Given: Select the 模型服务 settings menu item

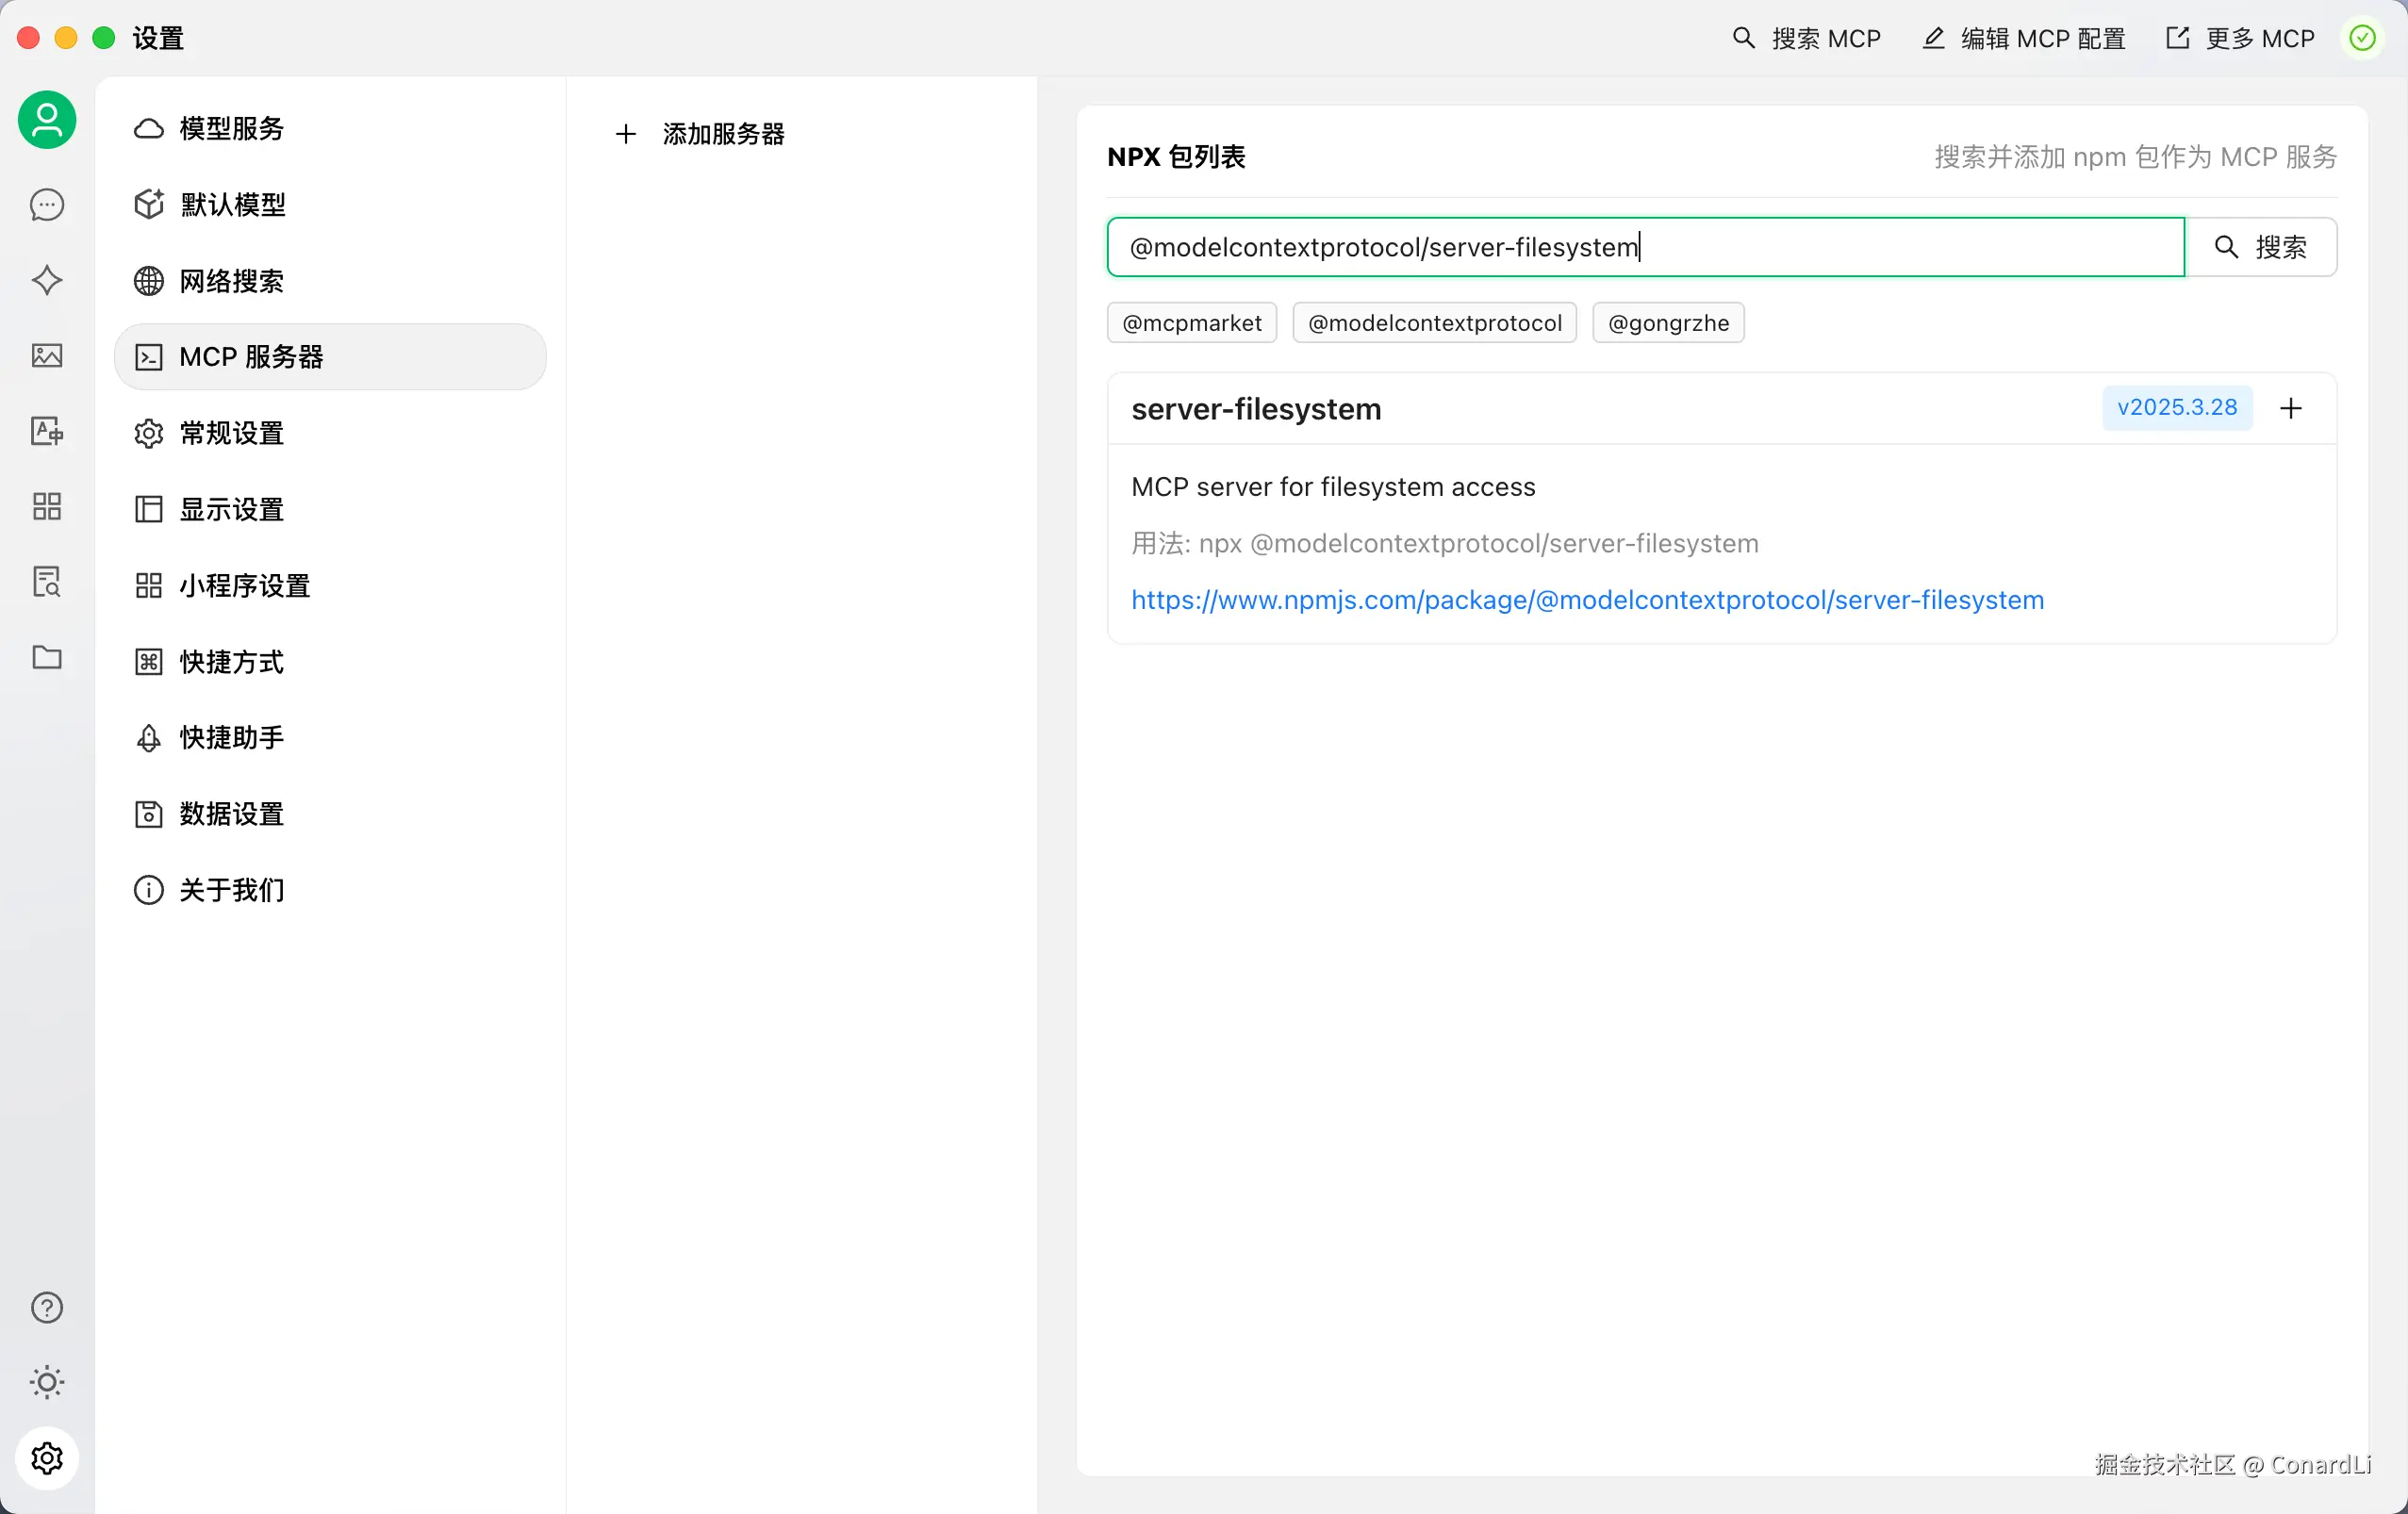Looking at the screenshot, I should [231, 129].
